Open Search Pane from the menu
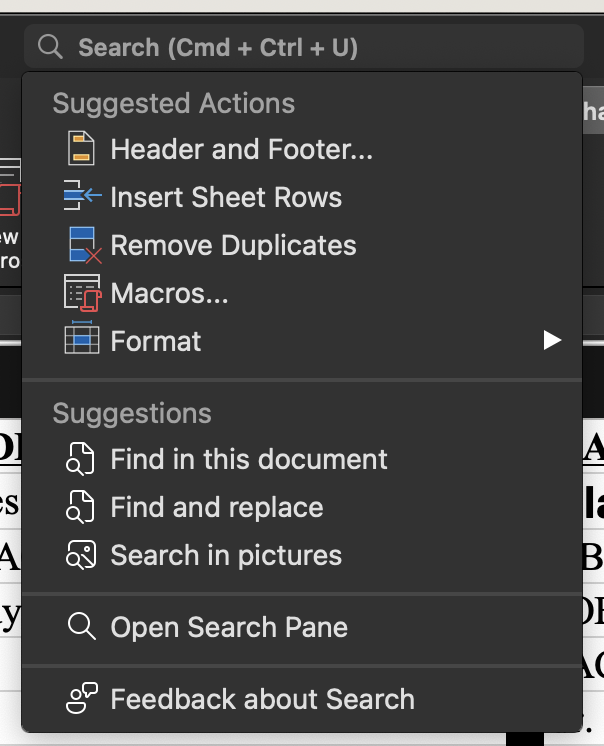The width and height of the screenshot is (604, 746). click(229, 627)
